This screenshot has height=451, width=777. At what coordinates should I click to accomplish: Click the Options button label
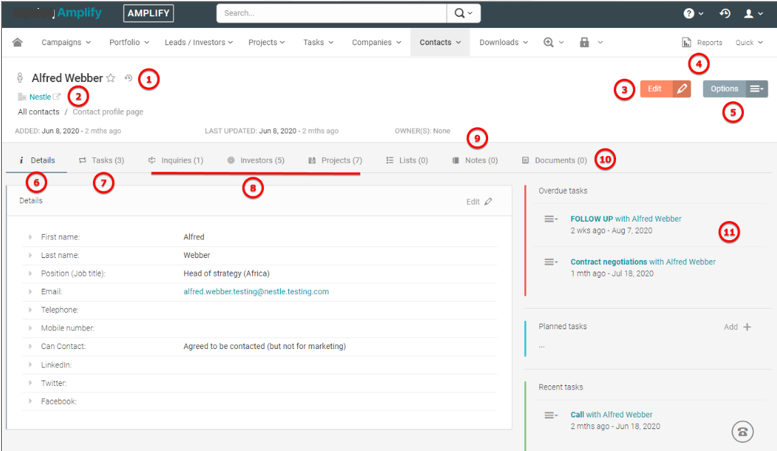click(724, 89)
